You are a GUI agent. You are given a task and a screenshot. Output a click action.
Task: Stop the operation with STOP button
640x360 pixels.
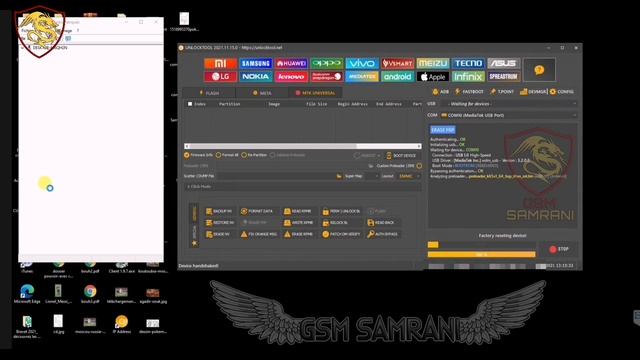[559, 249]
